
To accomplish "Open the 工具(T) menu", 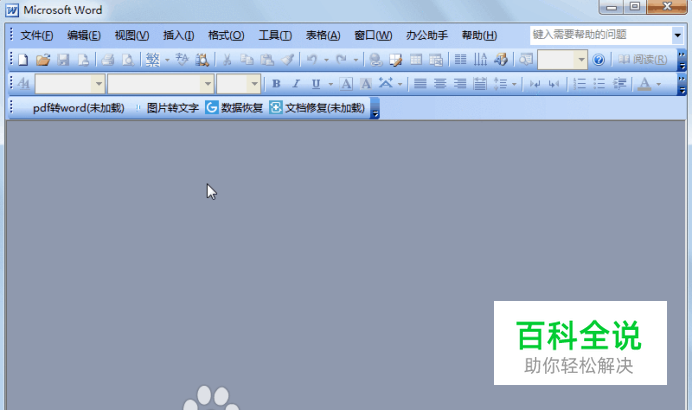I will [275, 35].
